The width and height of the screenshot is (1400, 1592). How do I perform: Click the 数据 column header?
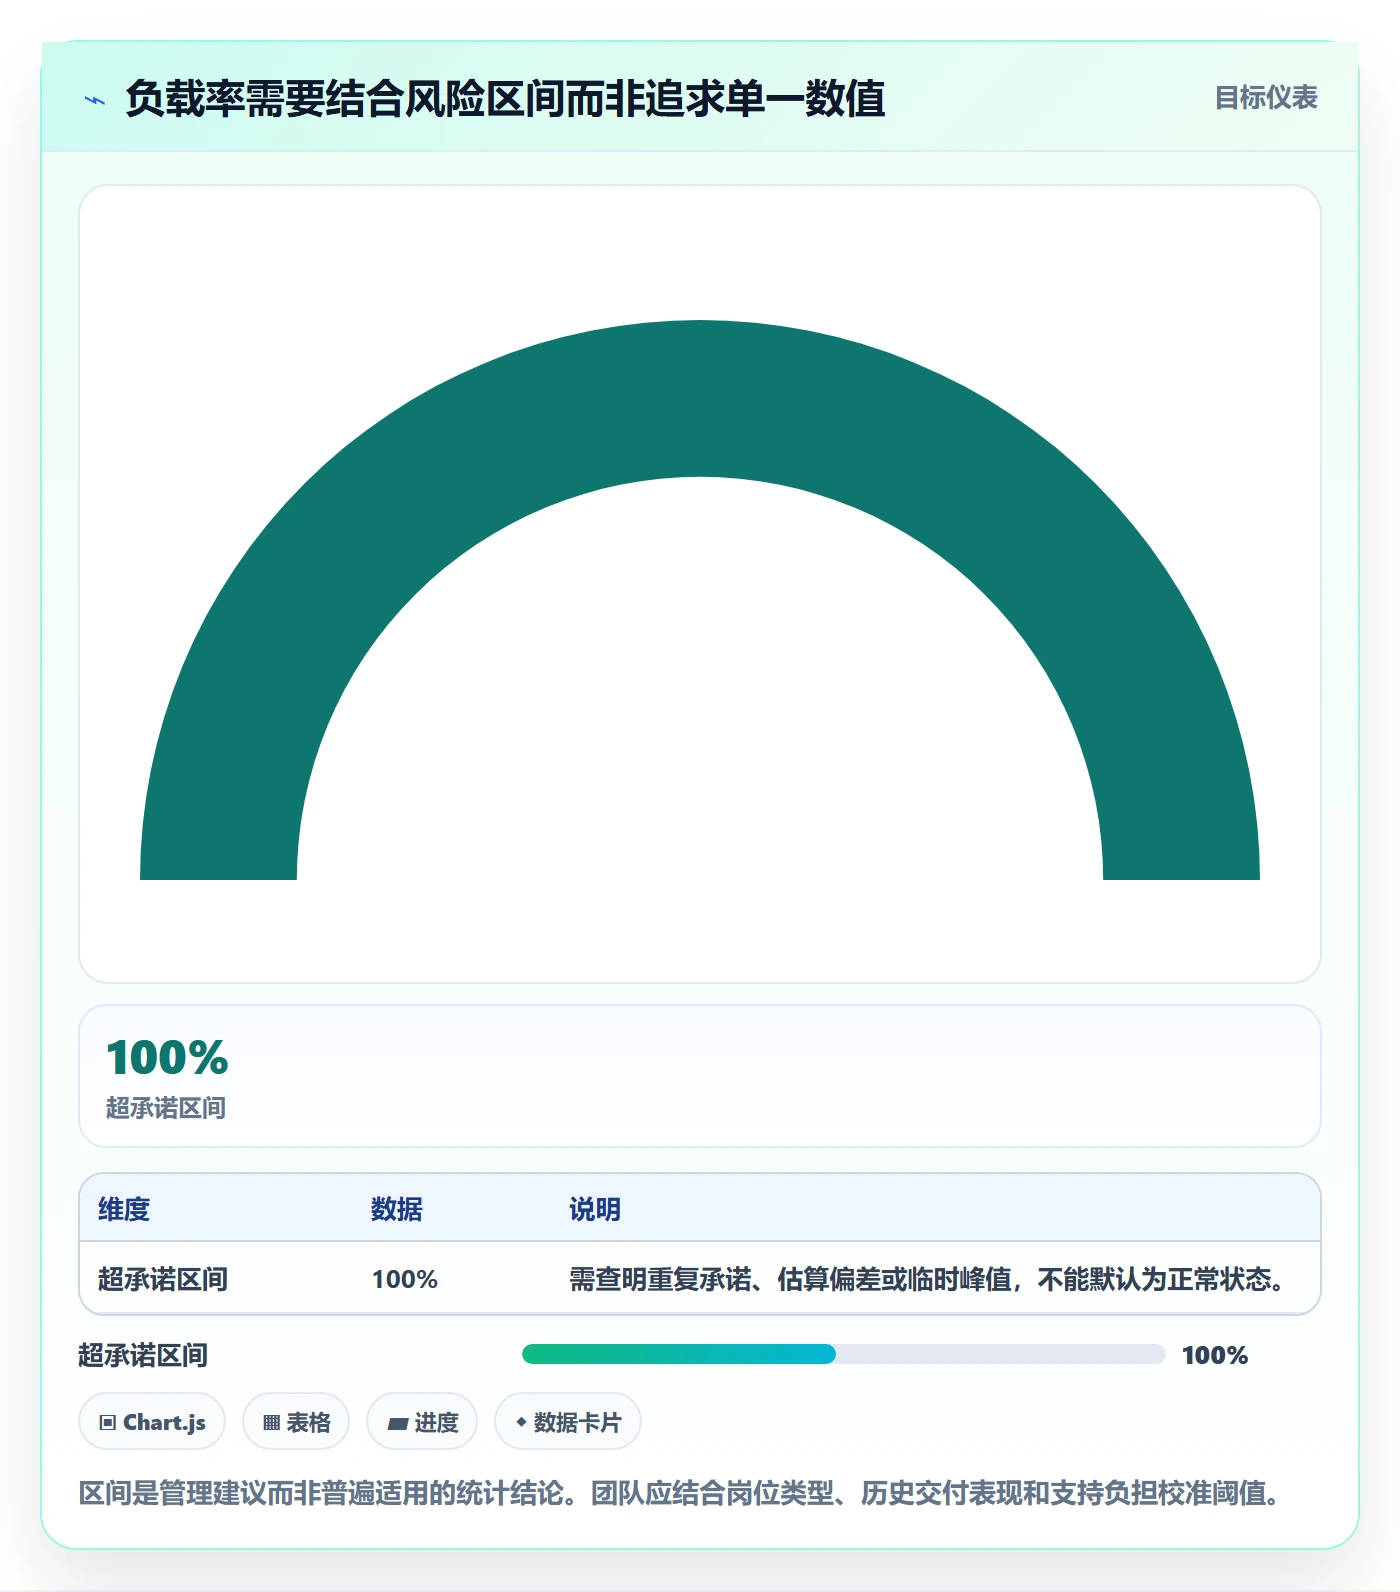pyautogui.click(x=397, y=1209)
